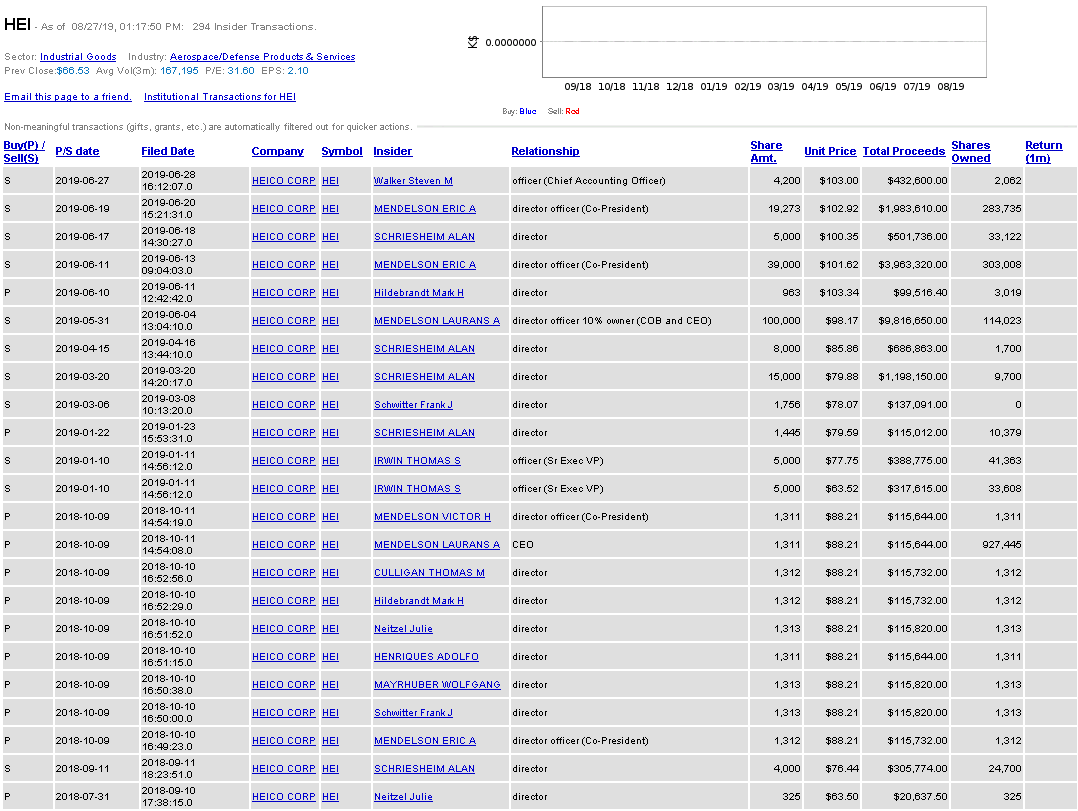Open insider Walker Steven M link
The height and width of the screenshot is (811, 1078).
tap(413, 181)
